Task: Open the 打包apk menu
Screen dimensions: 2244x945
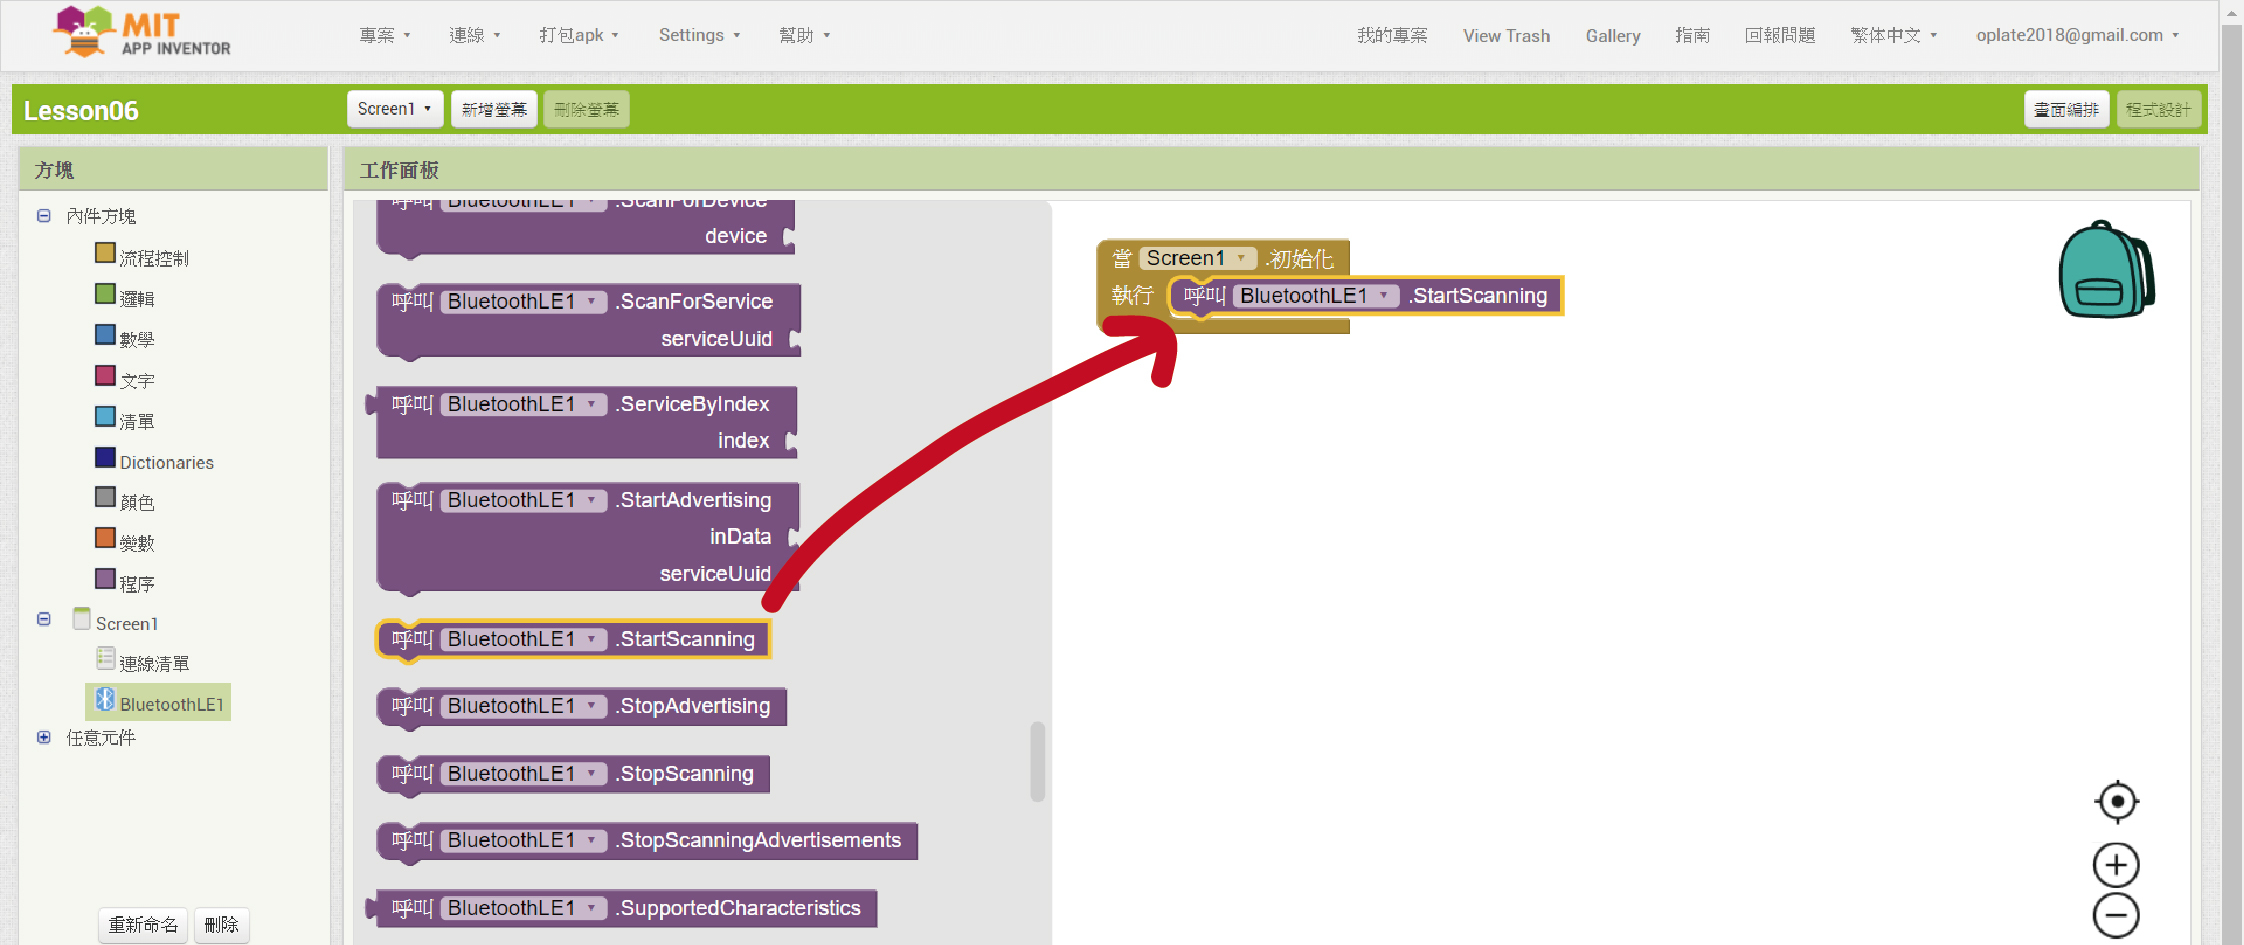Action: [x=578, y=35]
